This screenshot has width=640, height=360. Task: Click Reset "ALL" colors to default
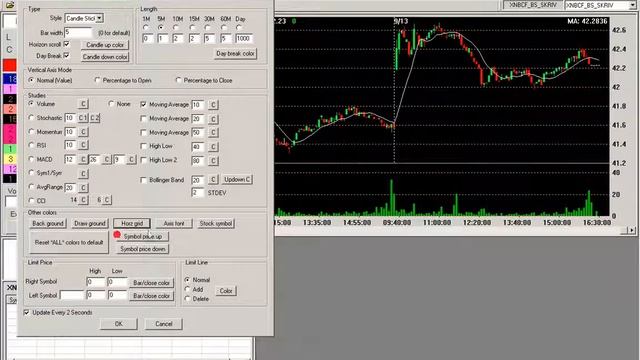69,242
